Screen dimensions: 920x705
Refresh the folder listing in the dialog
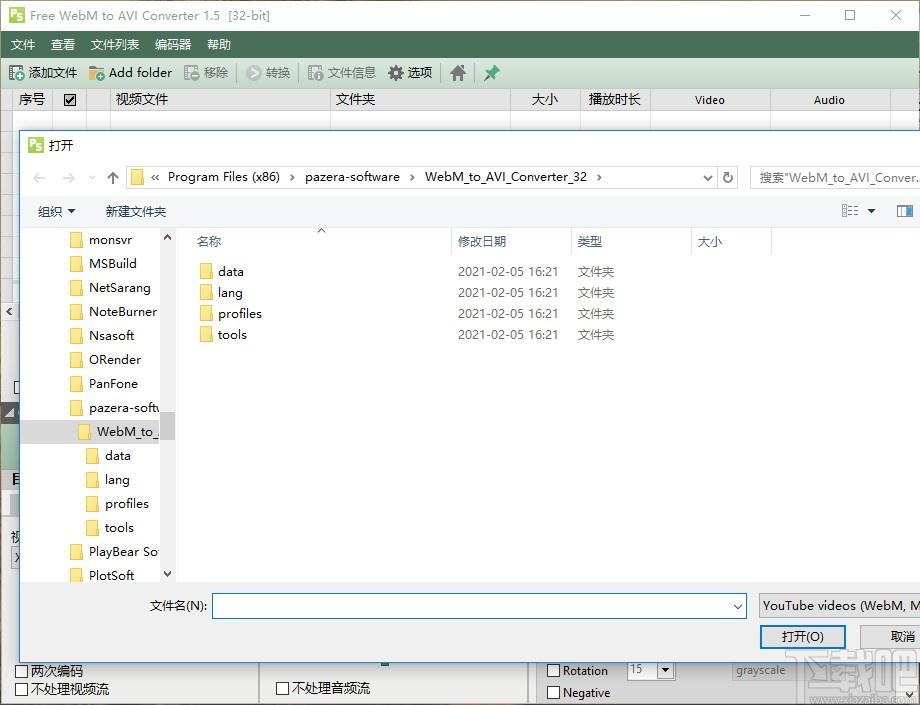728,177
